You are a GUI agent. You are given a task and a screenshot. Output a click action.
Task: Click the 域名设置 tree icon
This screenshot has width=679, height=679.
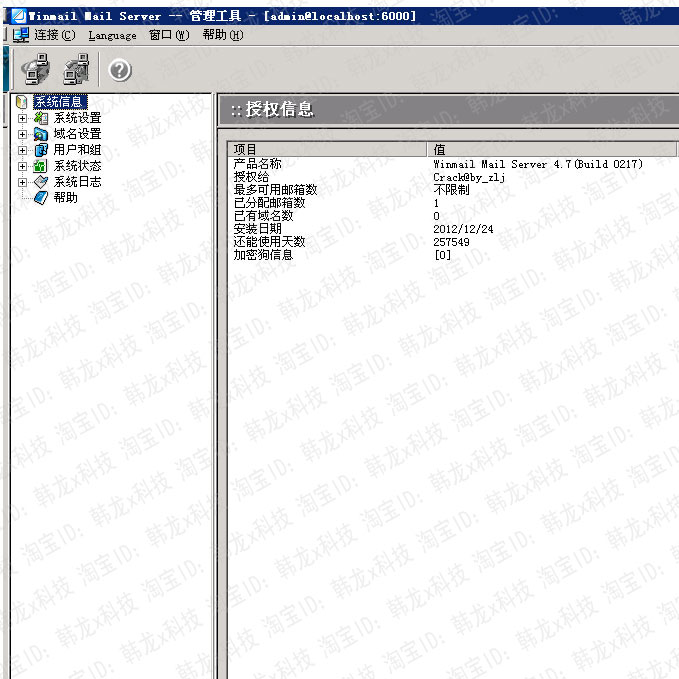point(41,134)
